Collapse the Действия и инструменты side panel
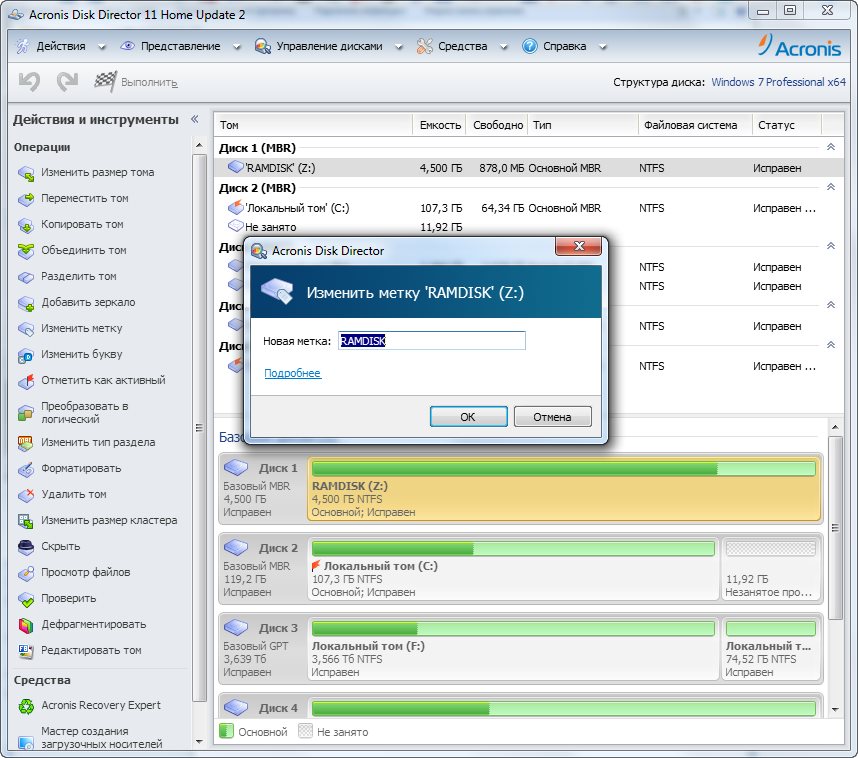The width and height of the screenshot is (858, 758). 196,120
